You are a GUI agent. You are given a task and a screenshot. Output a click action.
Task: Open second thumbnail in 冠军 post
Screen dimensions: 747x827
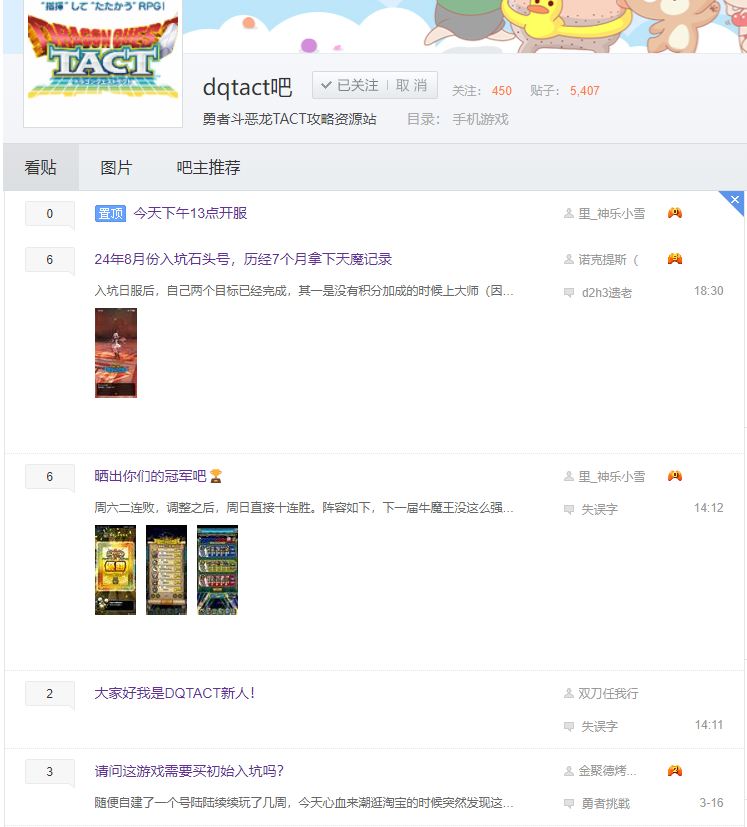click(x=167, y=570)
